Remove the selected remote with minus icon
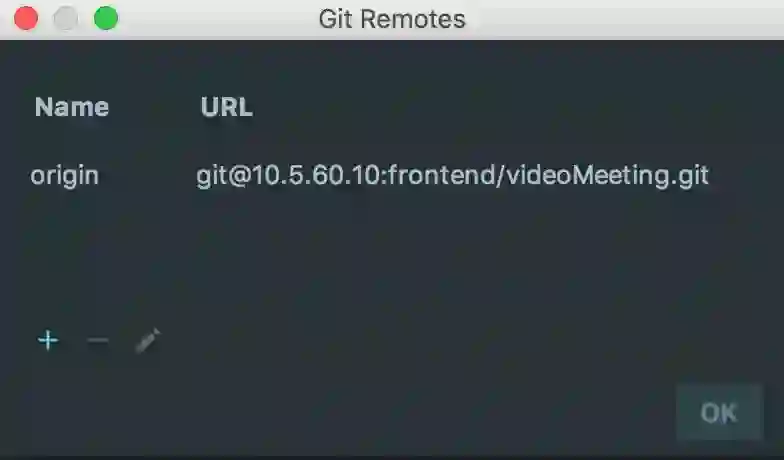 click(98, 340)
